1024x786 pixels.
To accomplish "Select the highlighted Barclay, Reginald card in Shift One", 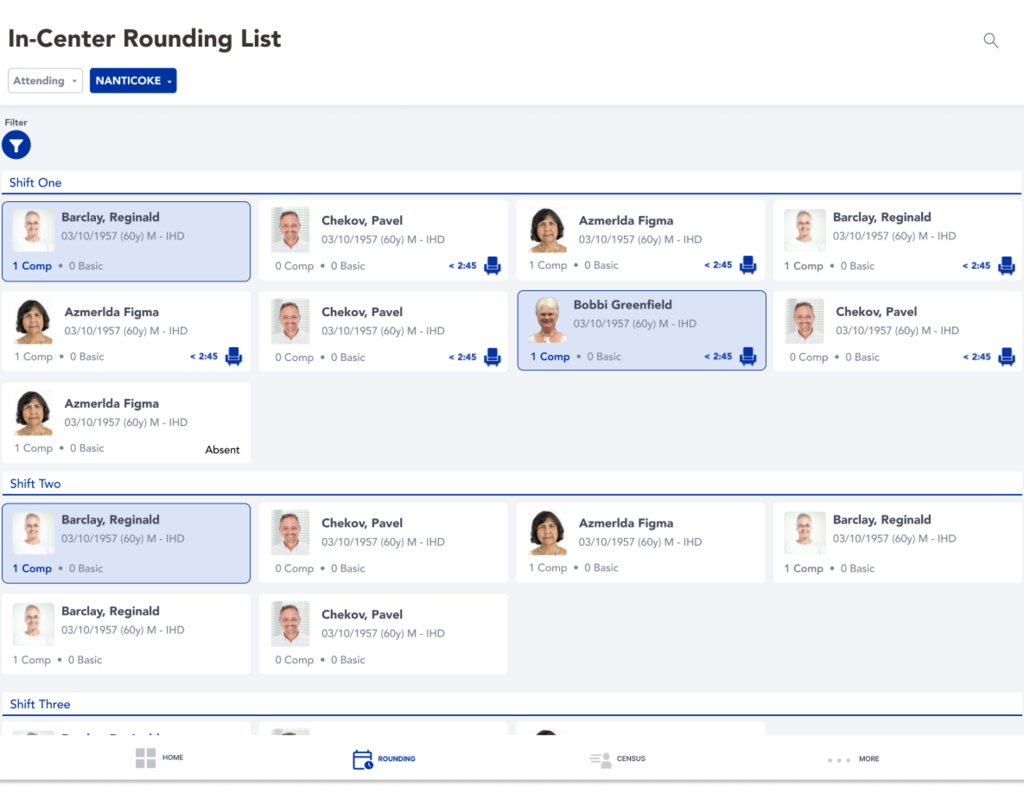I will pos(126,241).
